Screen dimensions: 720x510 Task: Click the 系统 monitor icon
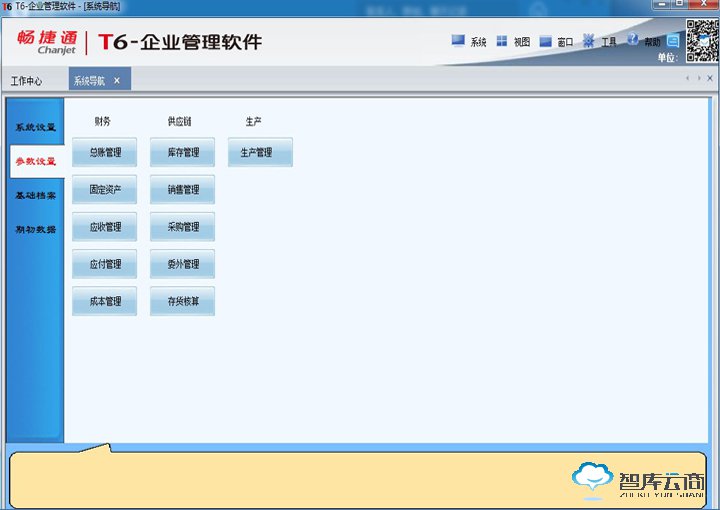tap(458, 41)
